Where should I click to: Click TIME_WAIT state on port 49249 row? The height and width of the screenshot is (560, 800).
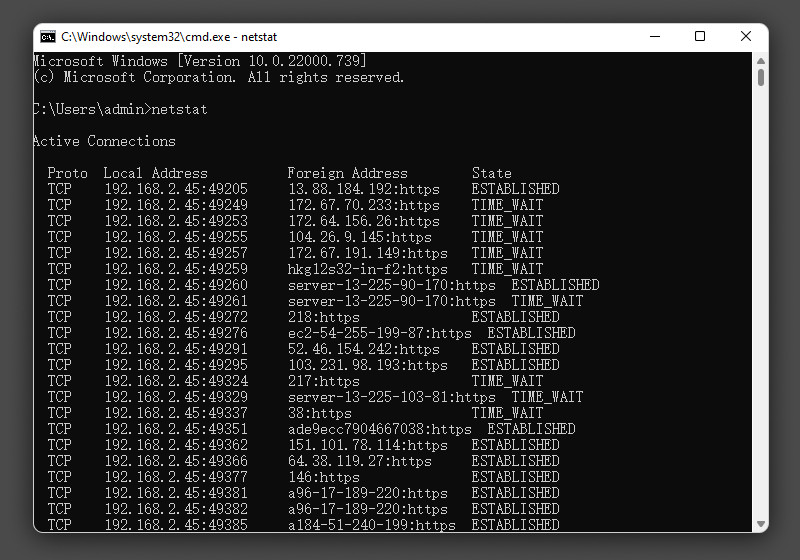point(508,205)
